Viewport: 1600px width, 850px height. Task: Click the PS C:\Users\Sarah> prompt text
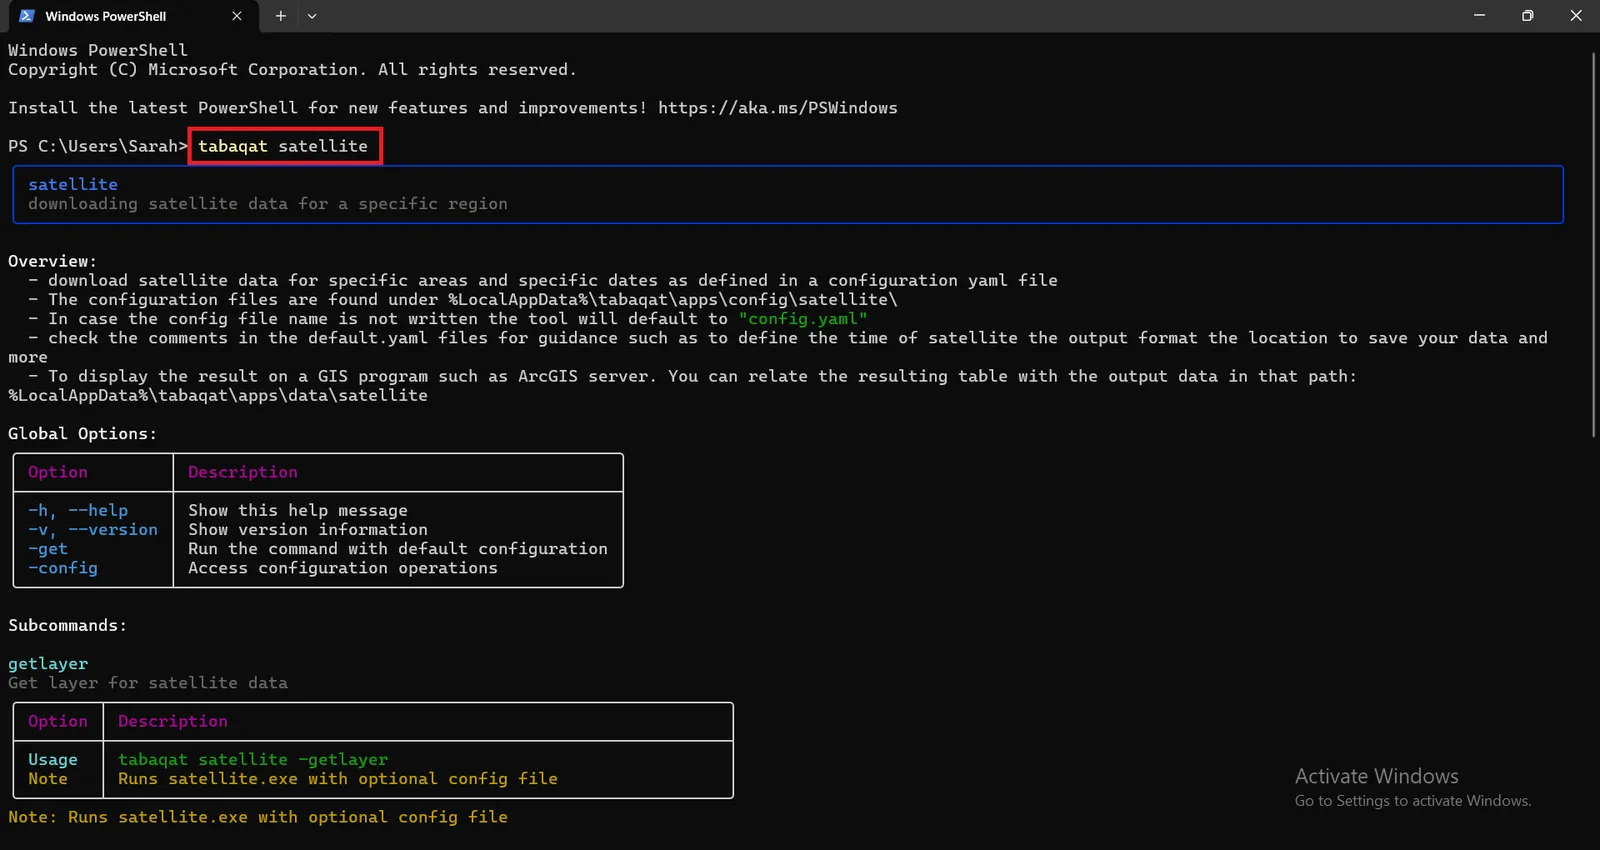pos(98,146)
